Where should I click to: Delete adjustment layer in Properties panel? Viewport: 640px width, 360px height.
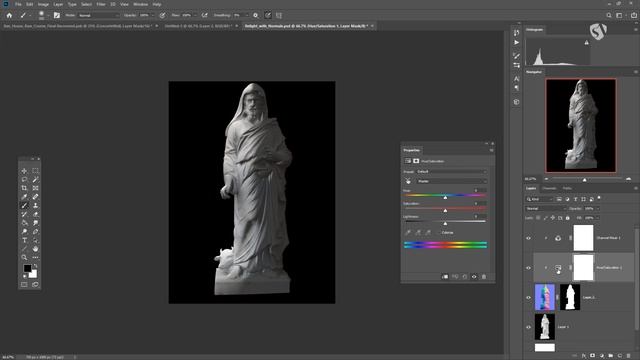(x=484, y=277)
